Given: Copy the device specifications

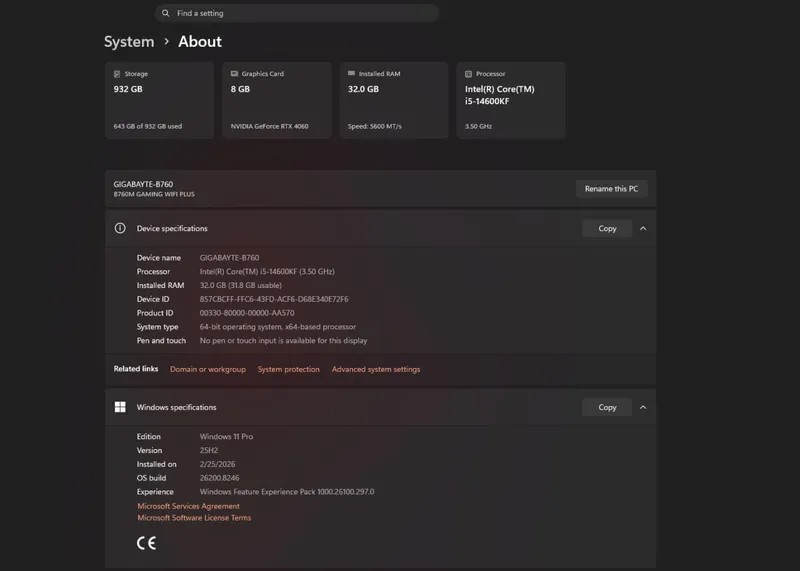Looking at the screenshot, I should click(x=607, y=229).
